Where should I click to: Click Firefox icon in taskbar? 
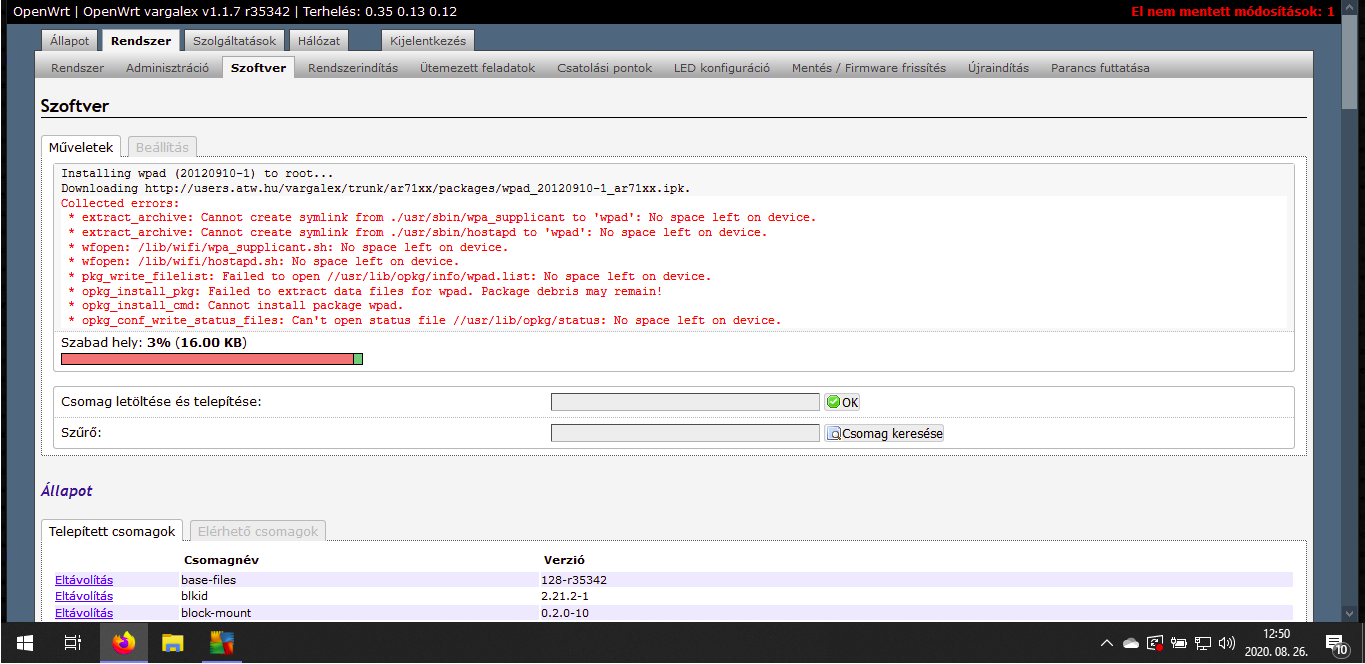[x=124, y=643]
